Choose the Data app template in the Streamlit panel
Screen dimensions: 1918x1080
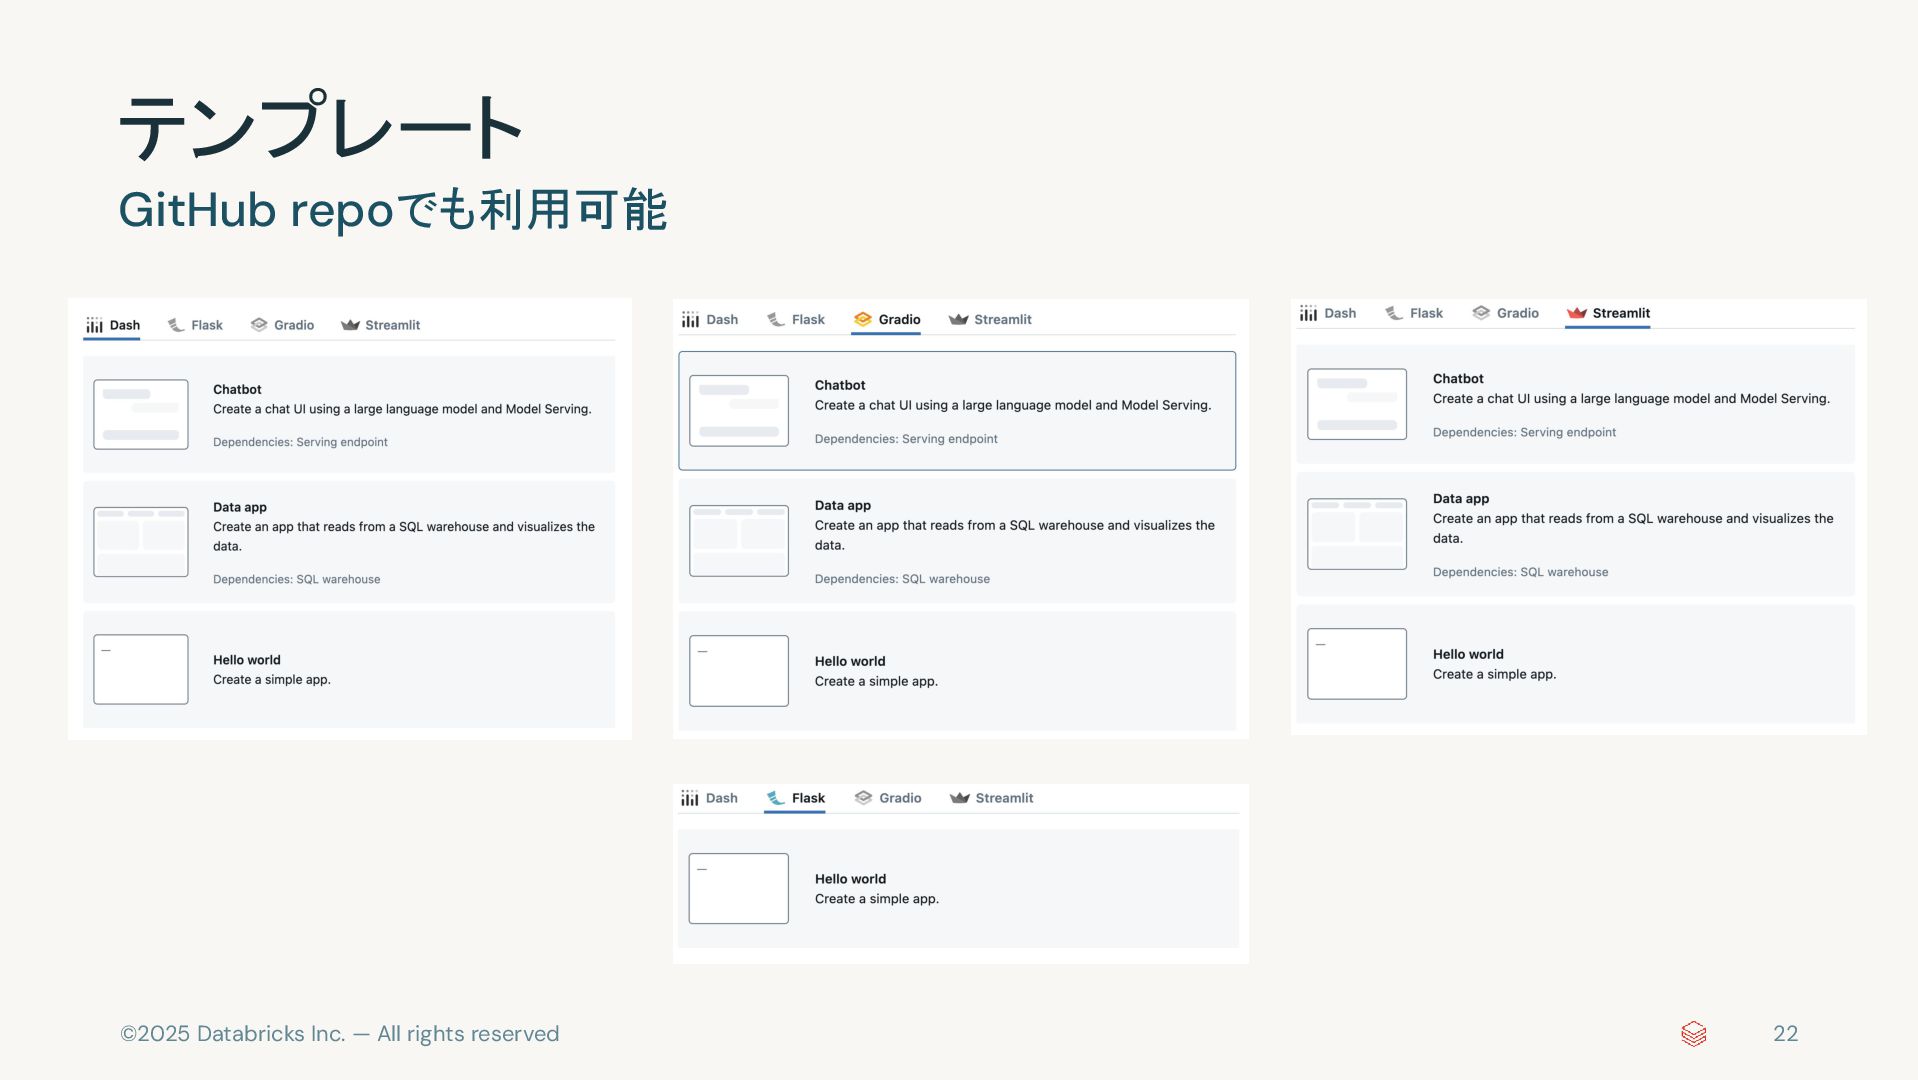point(1575,534)
